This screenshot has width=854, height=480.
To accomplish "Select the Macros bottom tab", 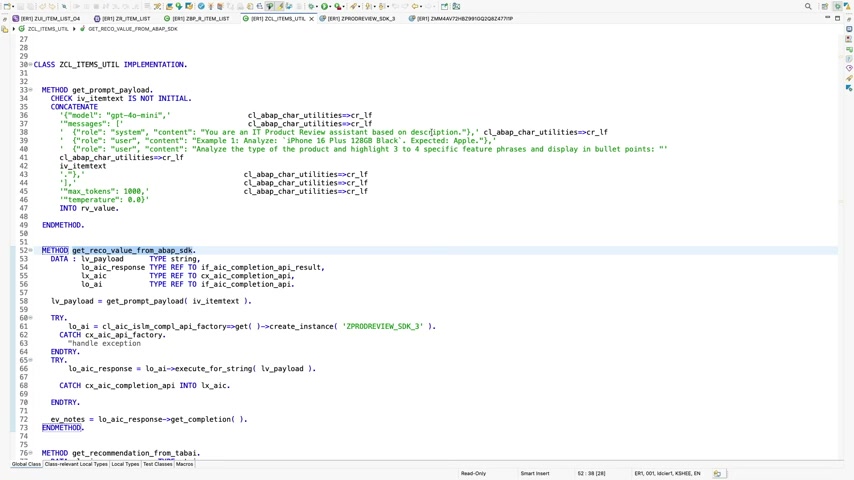I will tap(184, 464).
